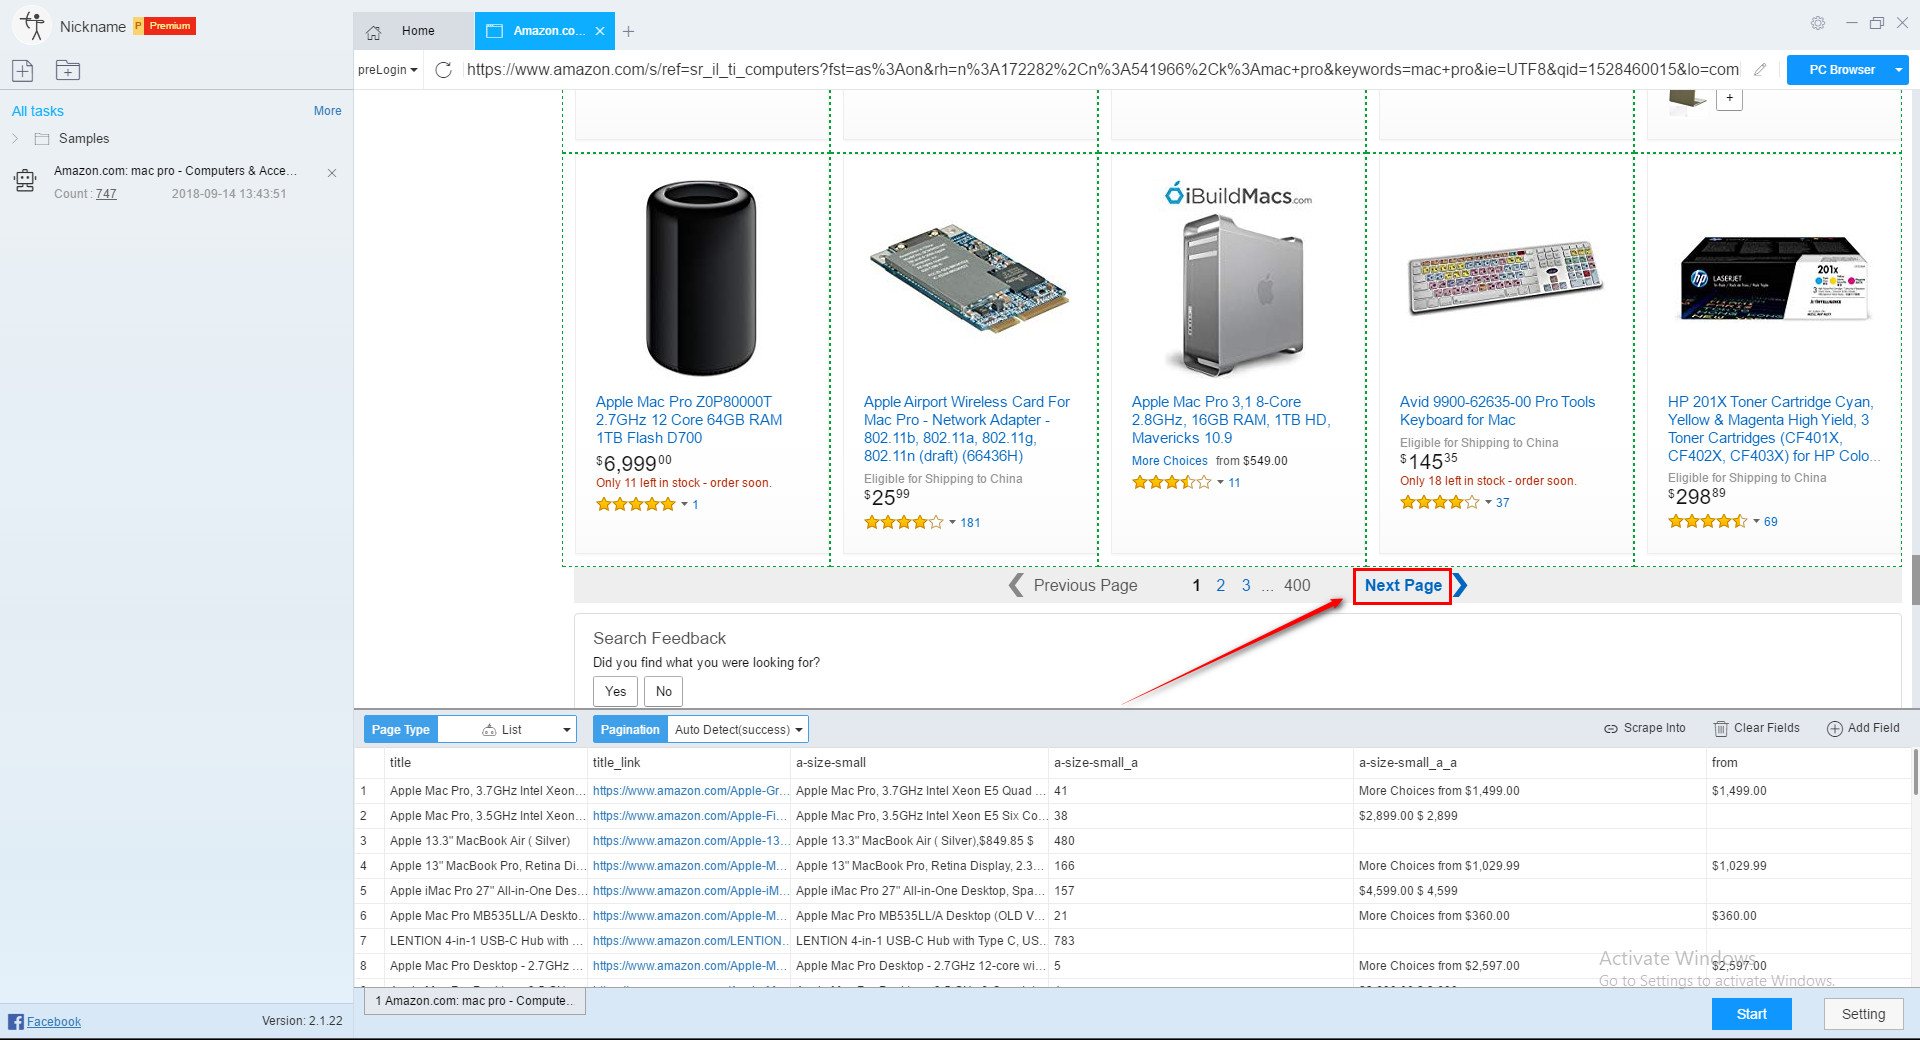This screenshot has width=1920, height=1040.
Task: Switch to the Home tab
Action: [x=414, y=31]
